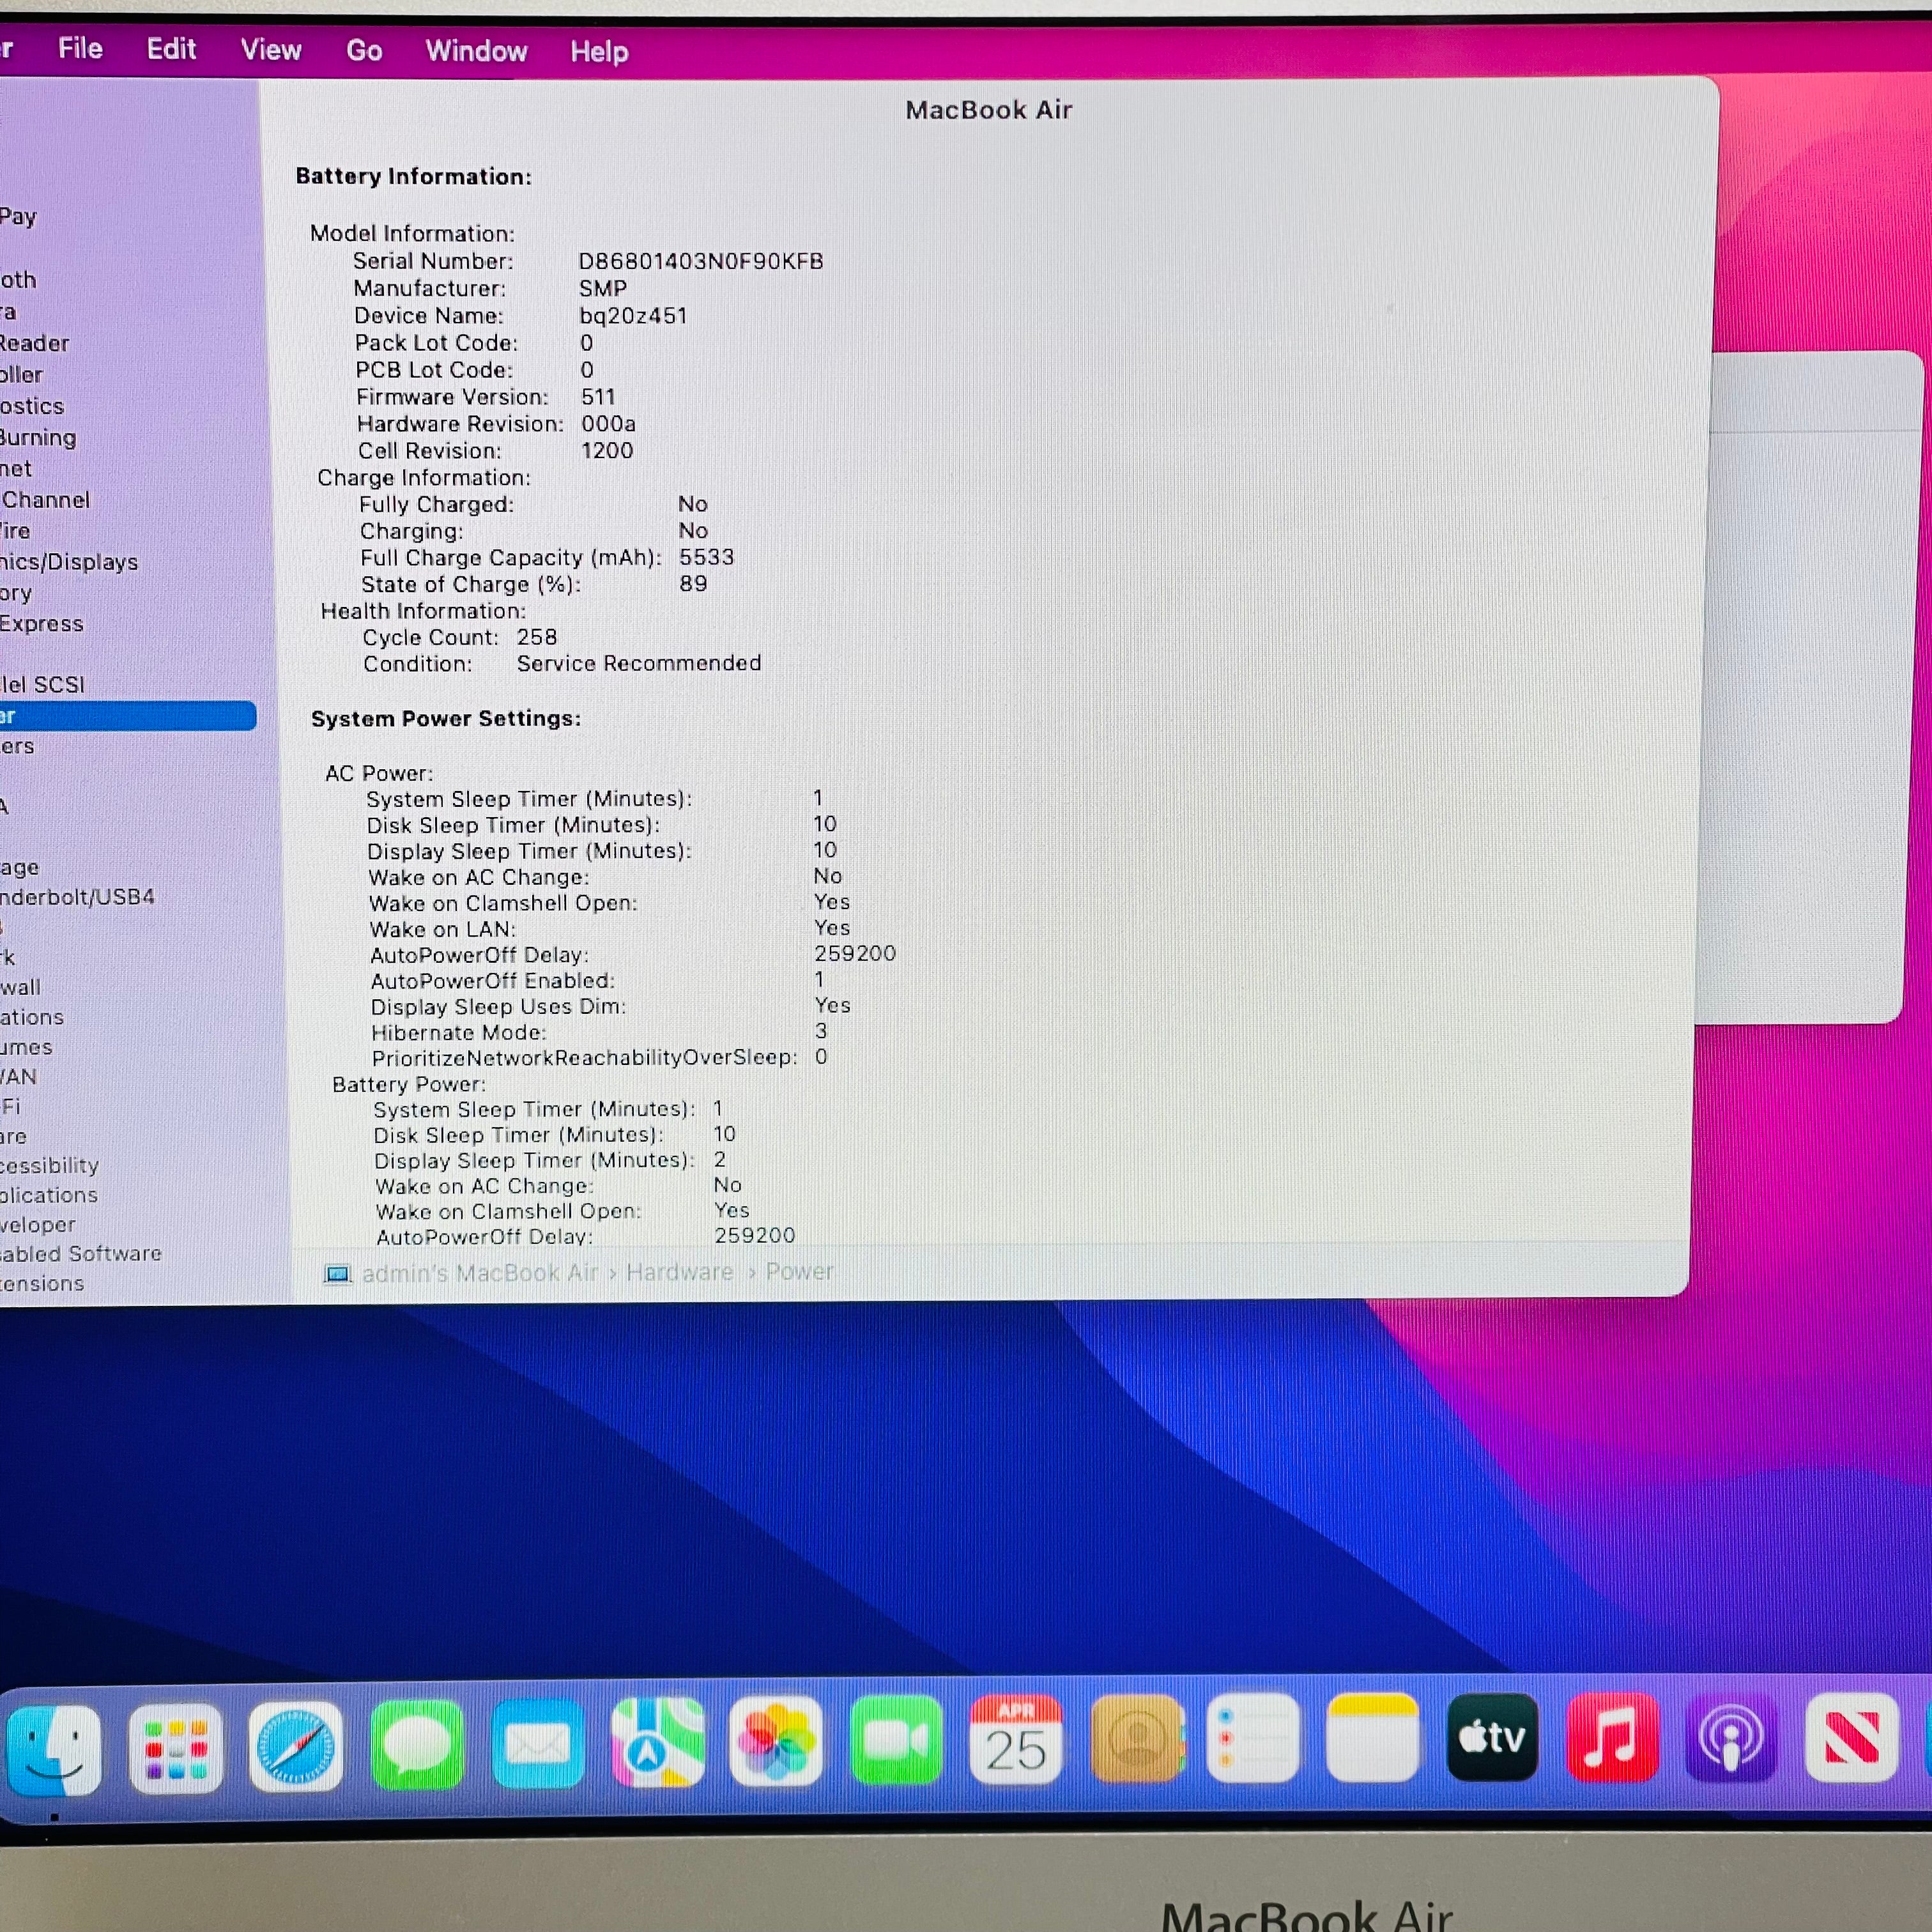1932x1932 pixels.
Task: Select admin's MacBook Air in path bar
Action: tap(479, 1273)
